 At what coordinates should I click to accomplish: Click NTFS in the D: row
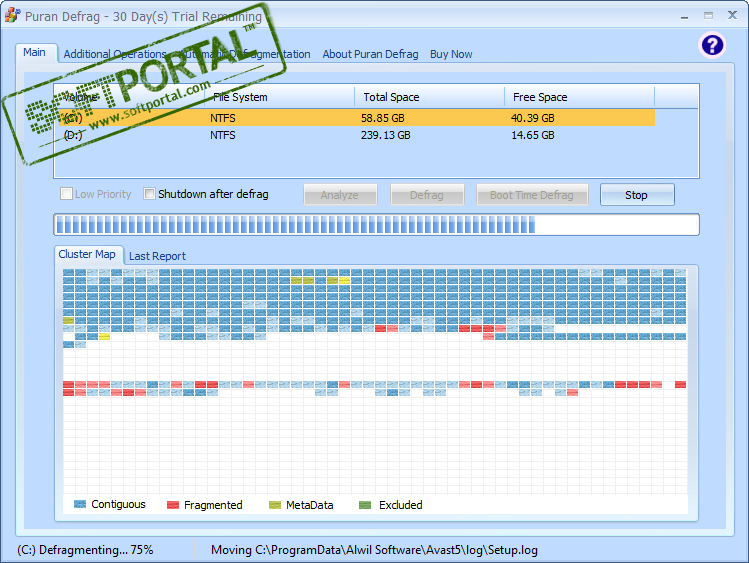click(x=223, y=135)
